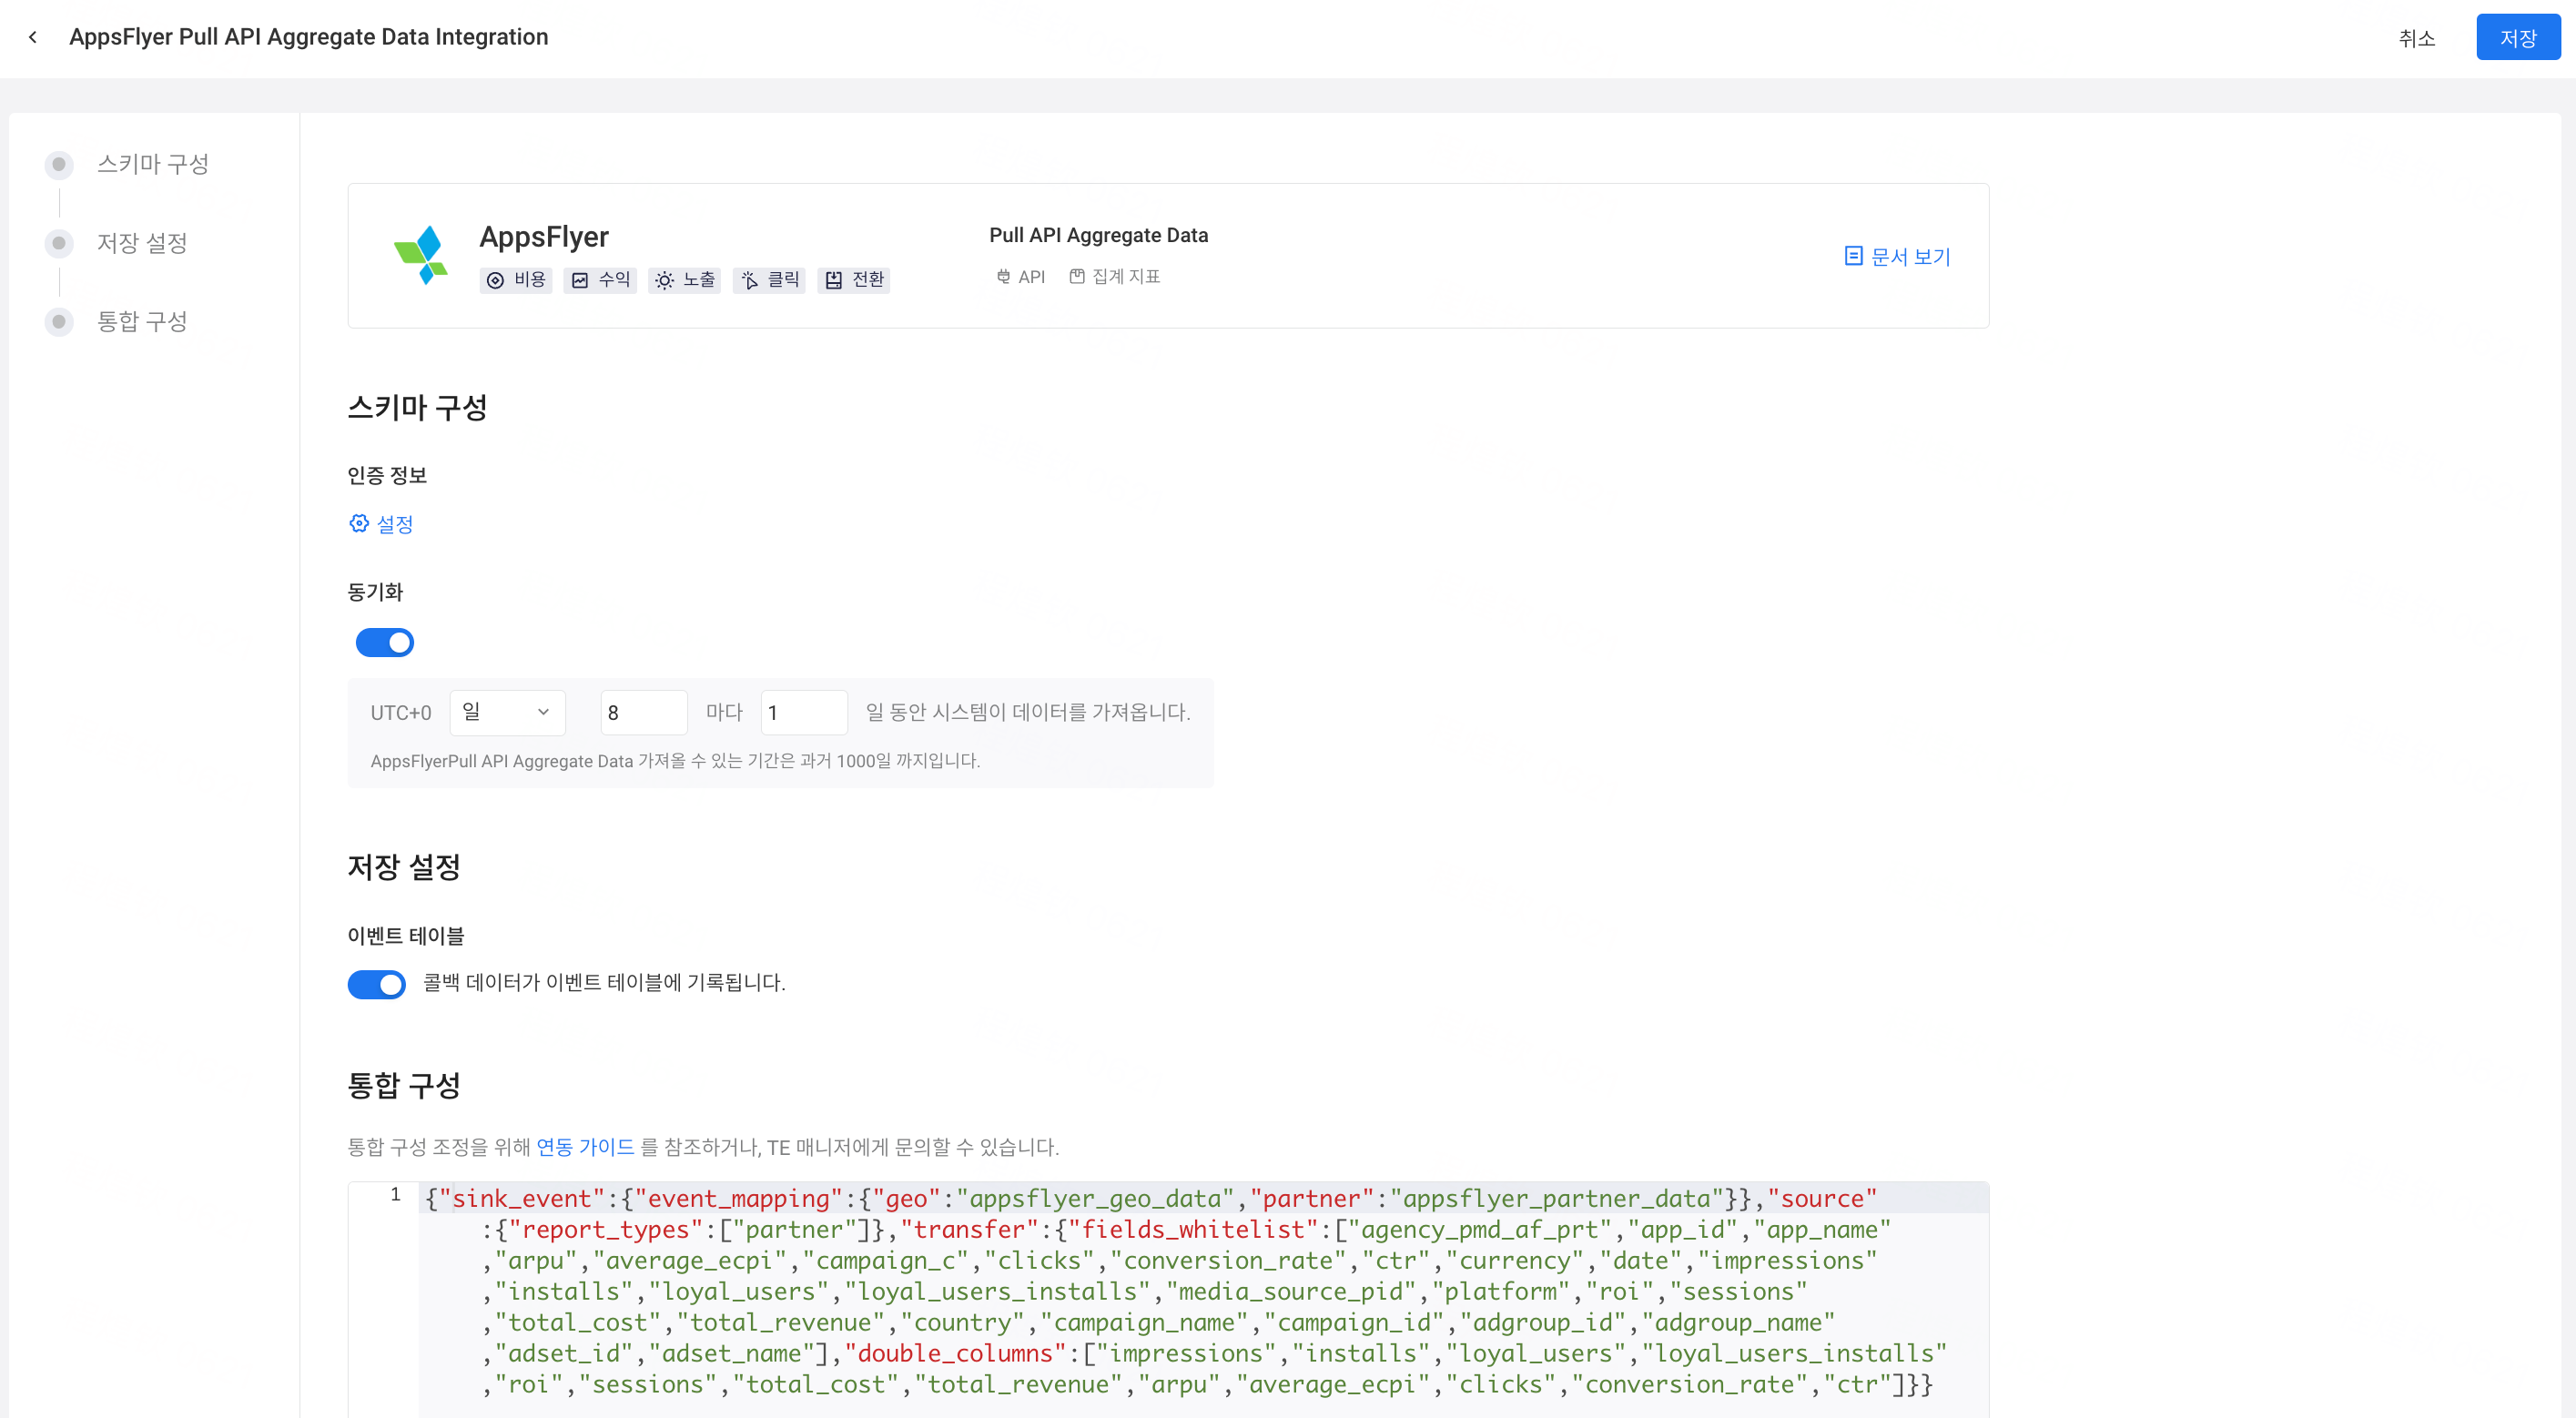This screenshot has height=1418, width=2576.
Task: Click the 수익 revenue tag icon
Action: point(580,280)
